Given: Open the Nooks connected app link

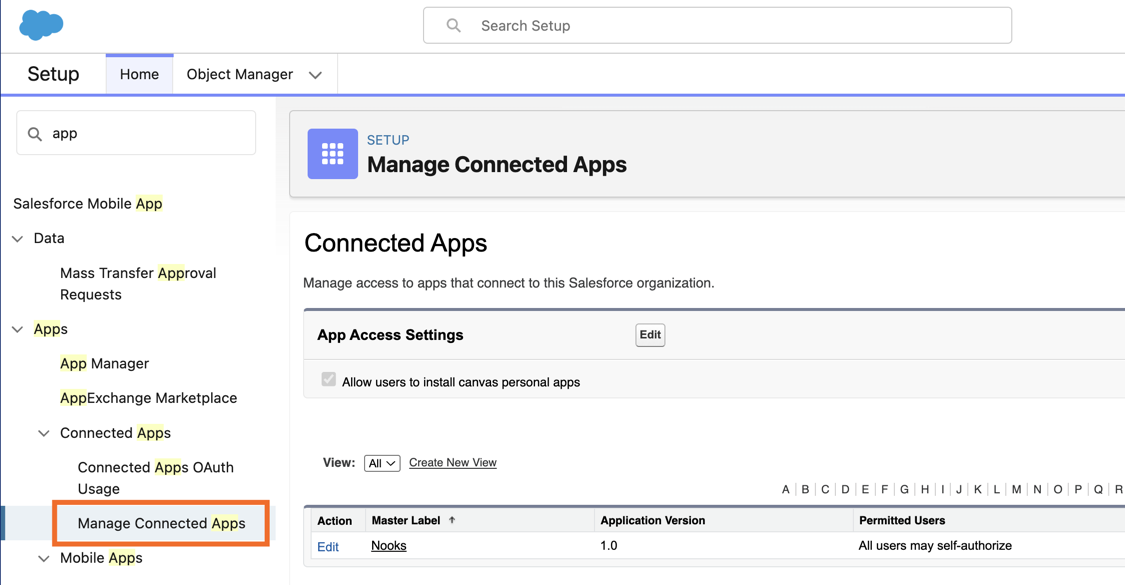Looking at the screenshot, I should point(389,546).
